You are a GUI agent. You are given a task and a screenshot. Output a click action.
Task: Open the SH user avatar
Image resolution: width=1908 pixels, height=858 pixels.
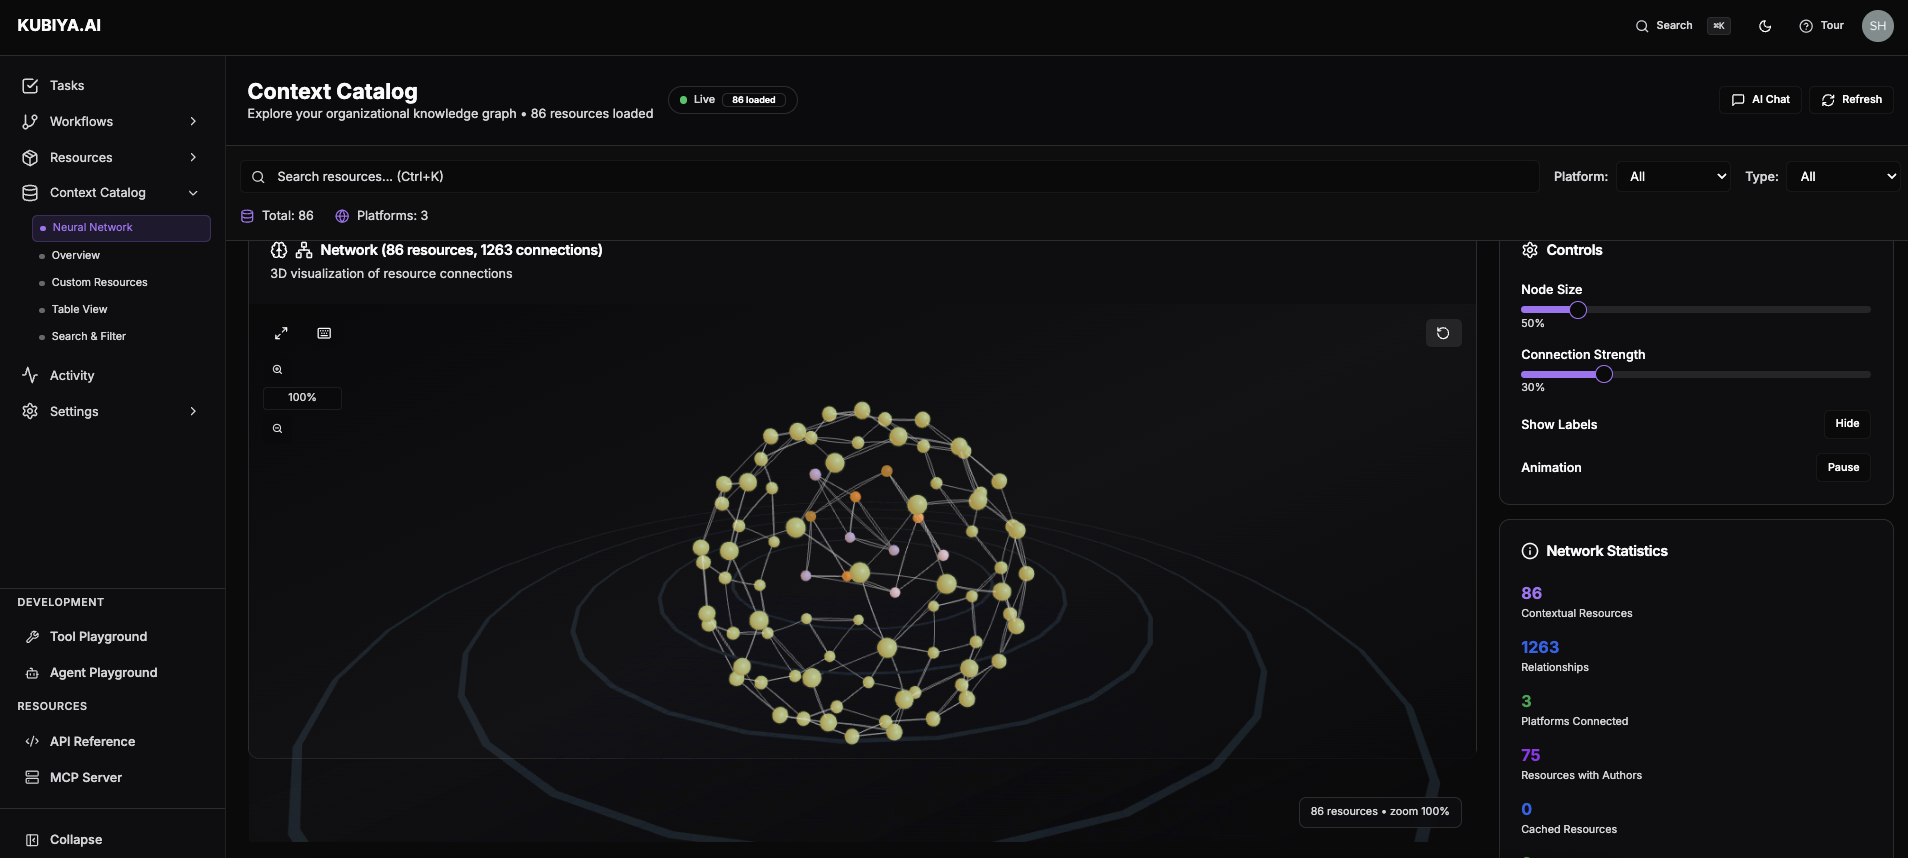(1877, 26)
